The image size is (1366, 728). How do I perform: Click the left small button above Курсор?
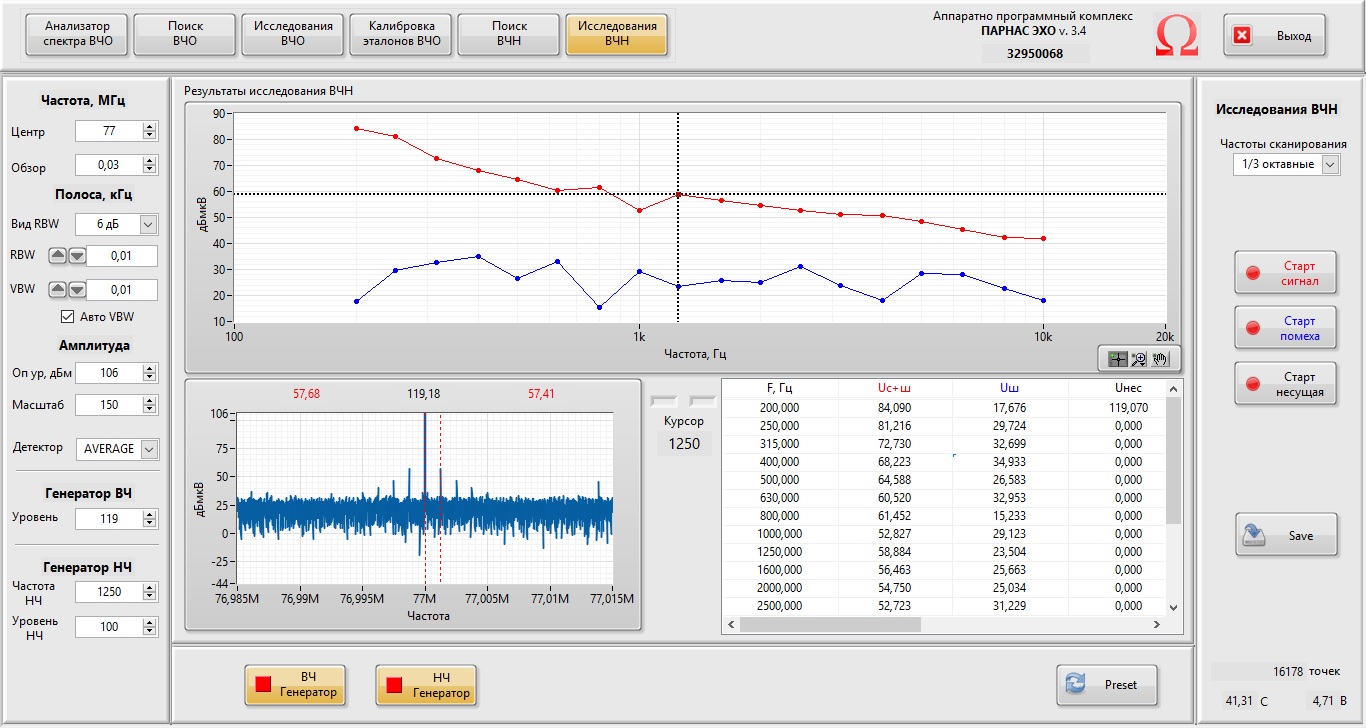[x=664, y=401]
